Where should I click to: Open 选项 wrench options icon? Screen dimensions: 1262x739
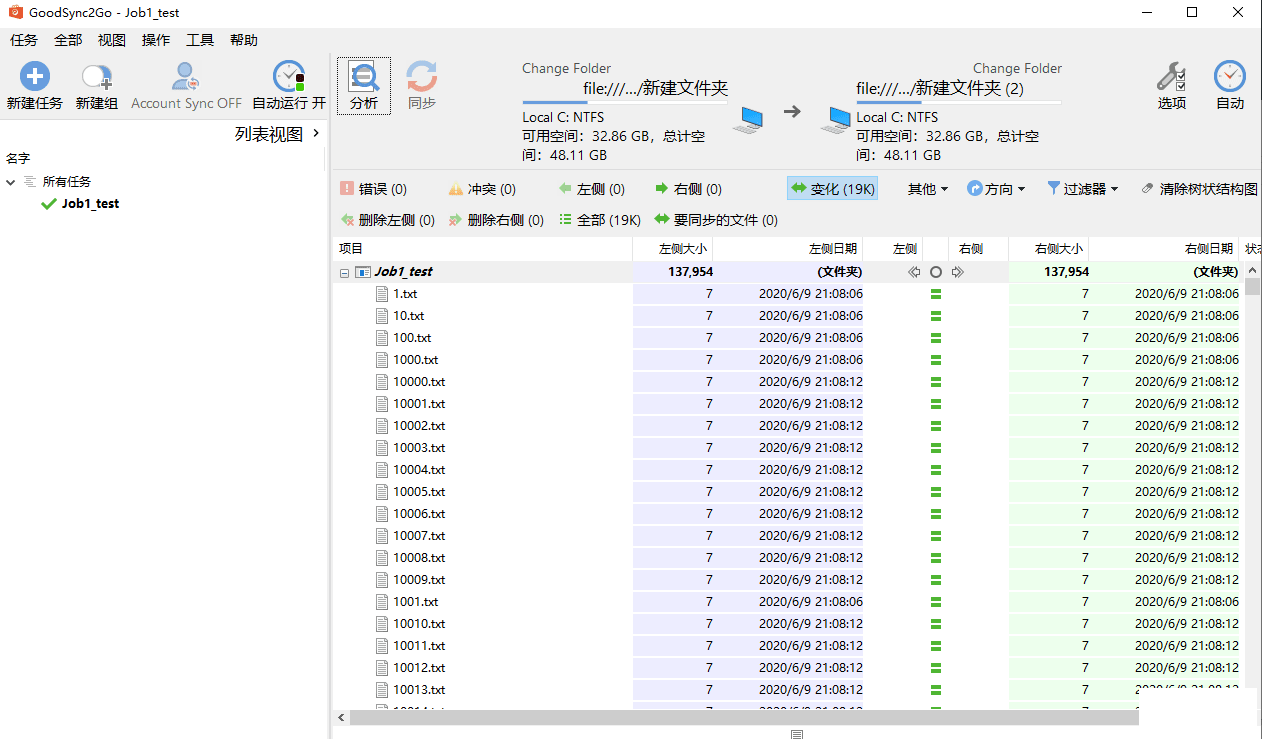click(x=1171, y=77)
